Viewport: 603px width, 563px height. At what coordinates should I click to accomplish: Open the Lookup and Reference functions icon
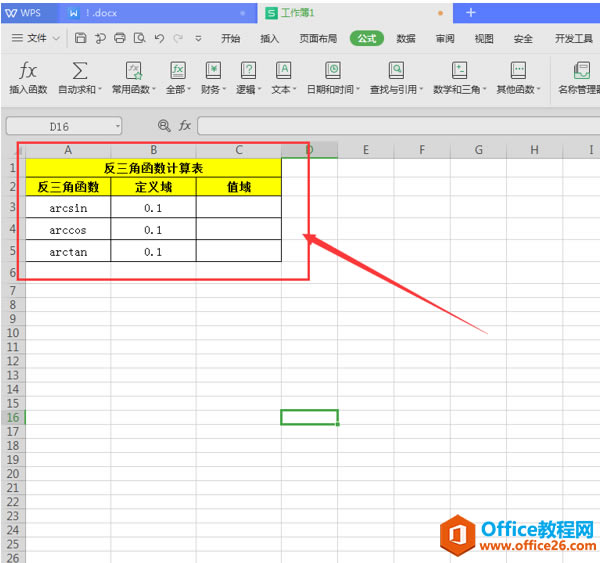coord(396,71)
